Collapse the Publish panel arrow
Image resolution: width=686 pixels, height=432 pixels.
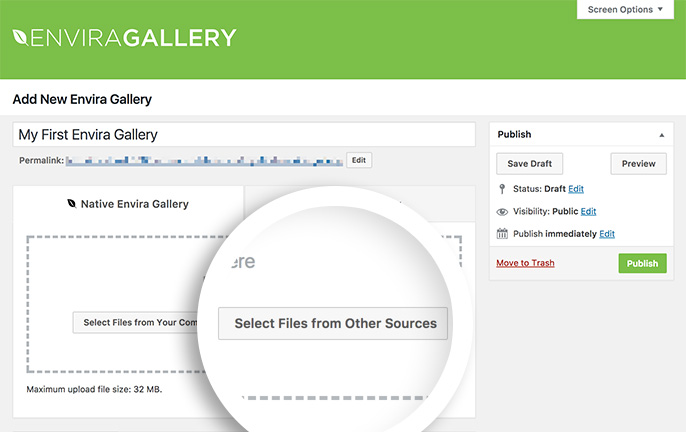coord(662,135)
